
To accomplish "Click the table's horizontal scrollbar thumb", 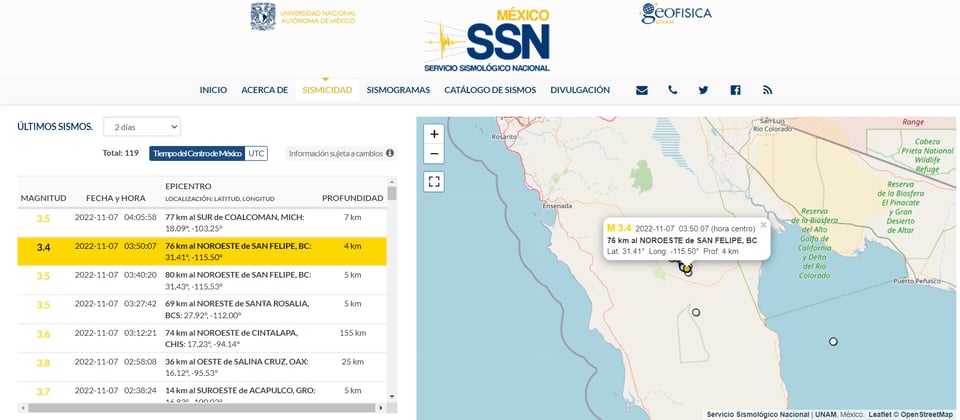I will [x=201, y=408].
